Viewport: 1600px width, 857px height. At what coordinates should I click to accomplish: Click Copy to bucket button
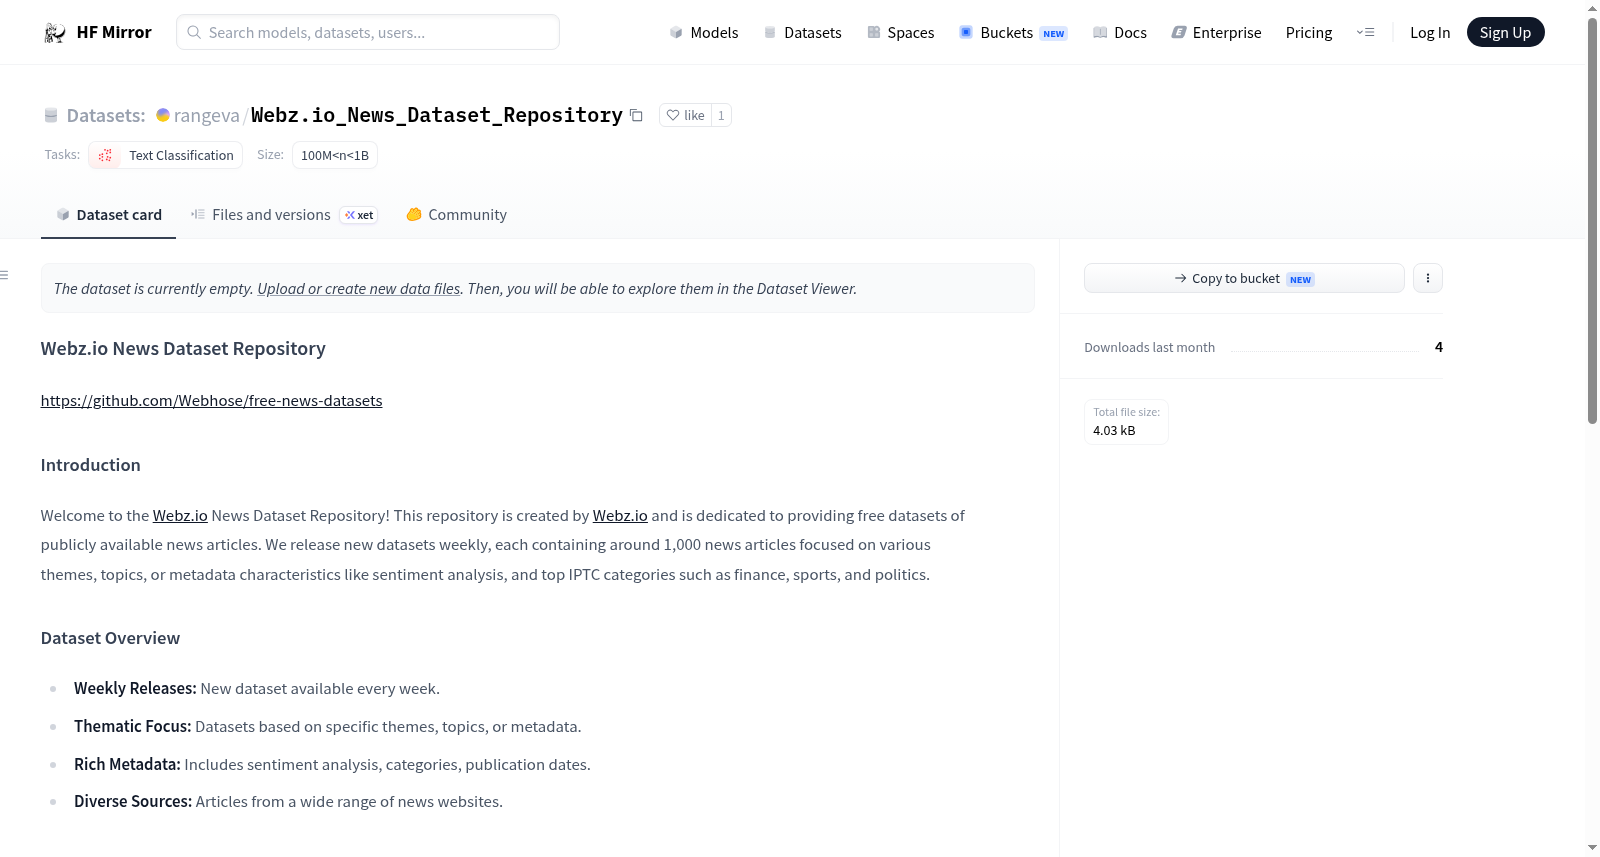[1244, 278]
